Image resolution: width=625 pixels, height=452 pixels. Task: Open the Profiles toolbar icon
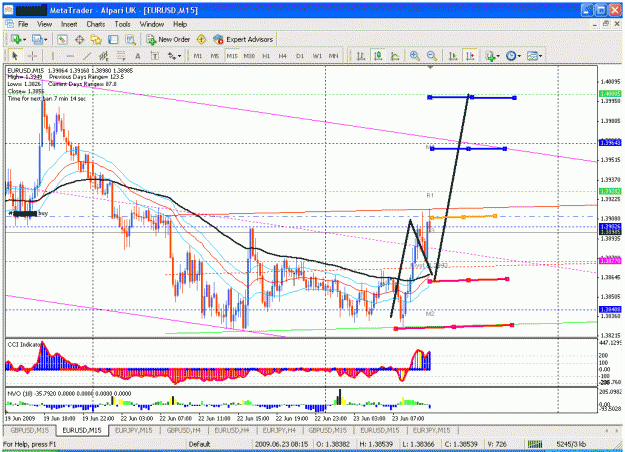[37, 39]
